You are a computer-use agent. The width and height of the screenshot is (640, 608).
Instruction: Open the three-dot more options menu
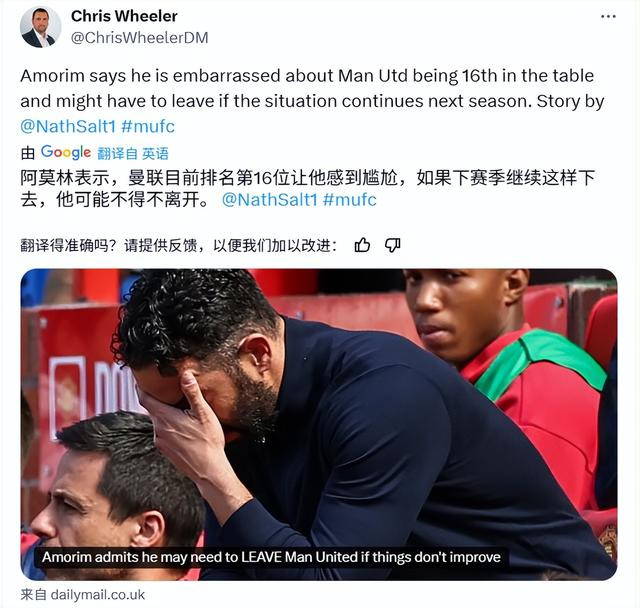(x=608, y=17)
